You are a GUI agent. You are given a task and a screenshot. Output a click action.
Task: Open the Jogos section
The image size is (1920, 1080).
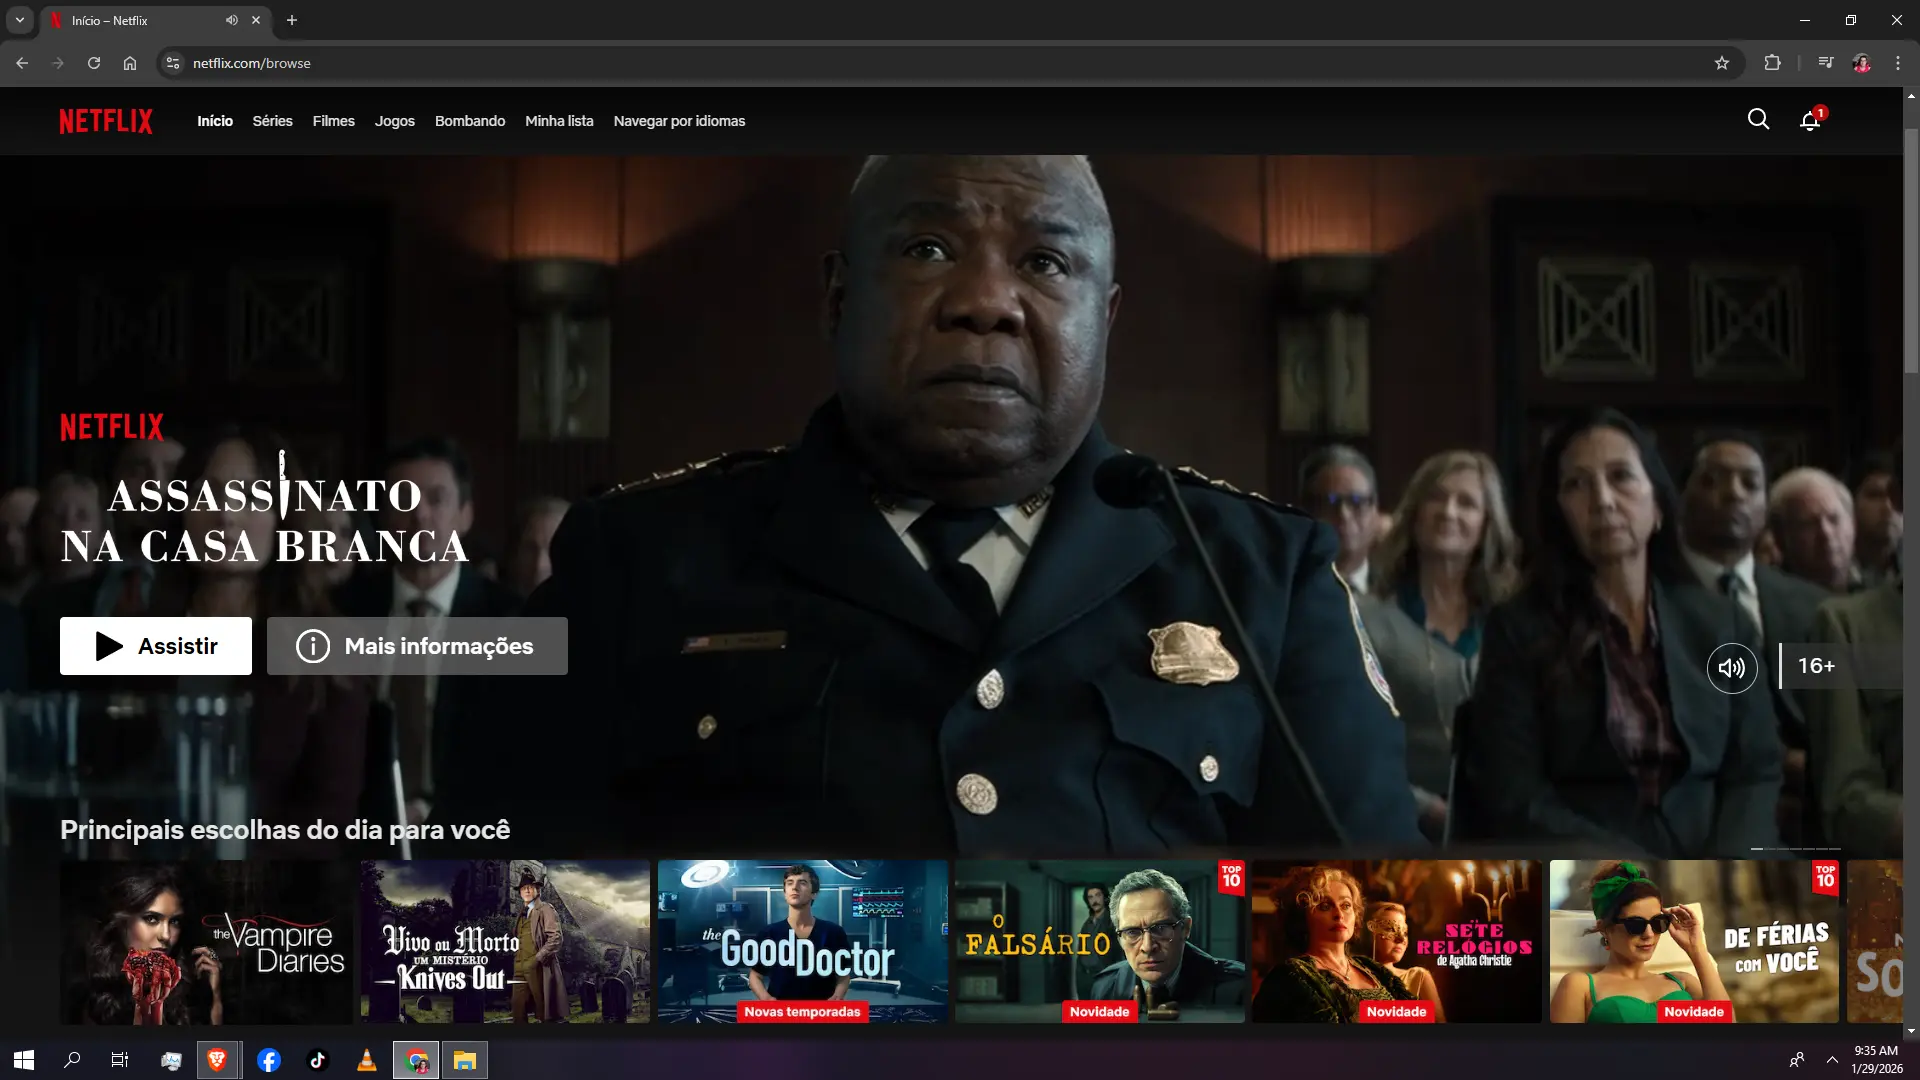[395, 121]
